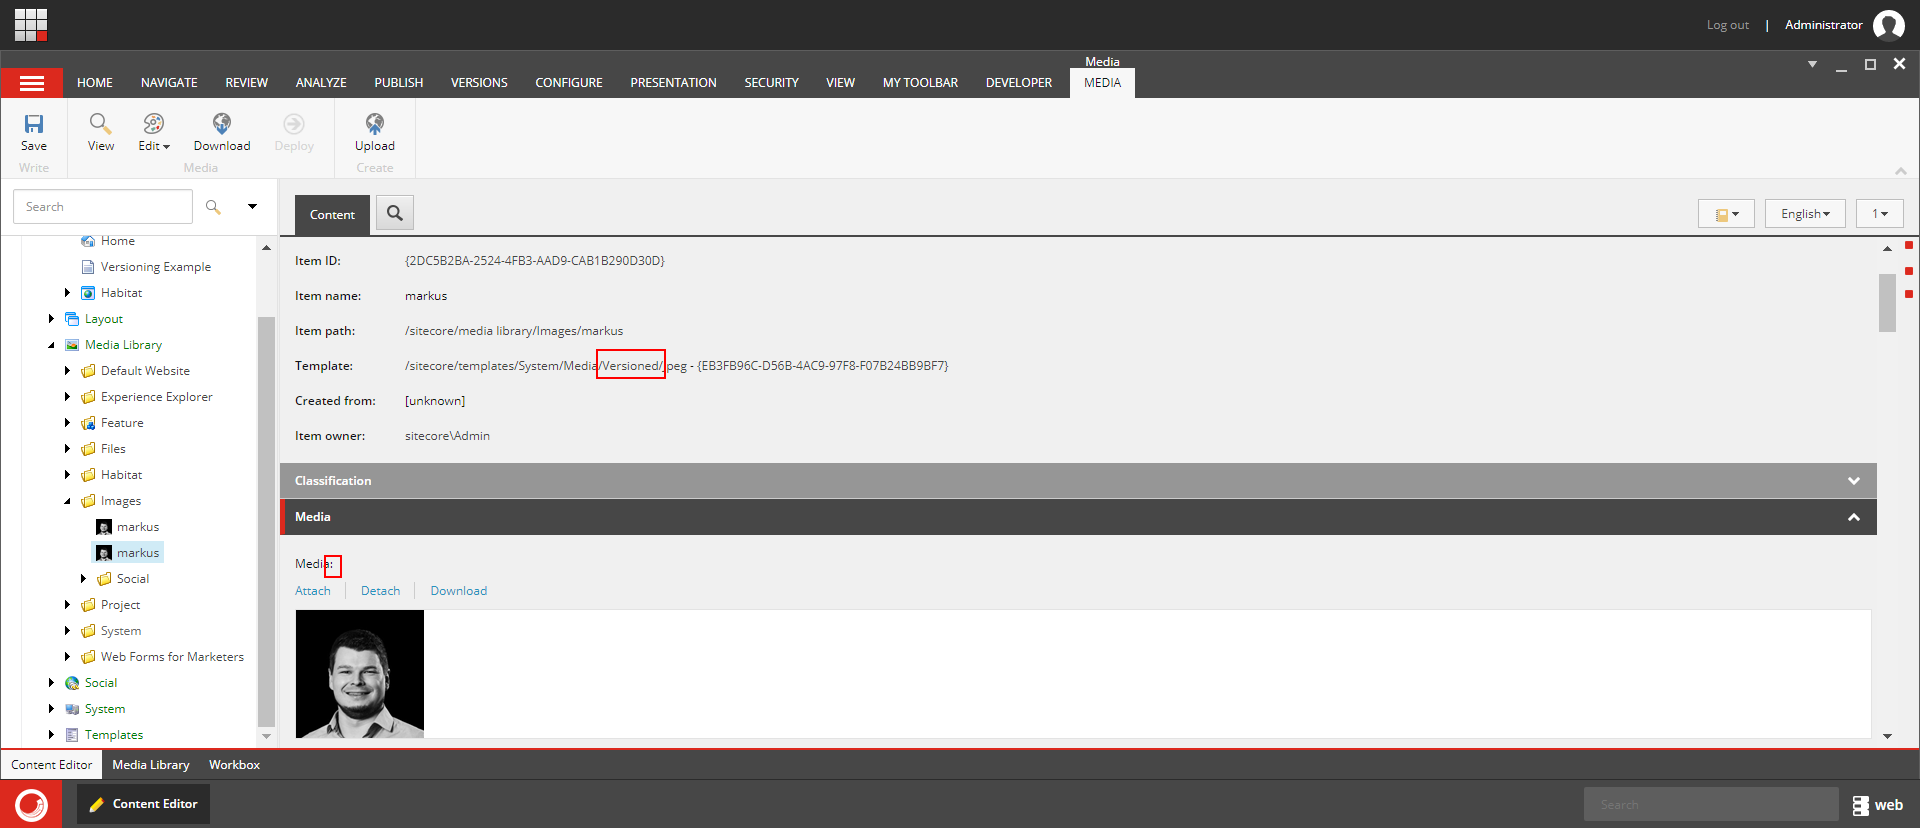Select the MEDIA ribbon tab
The width and height of the screenshot is (1920, 828).
[x=1102, y=83]
